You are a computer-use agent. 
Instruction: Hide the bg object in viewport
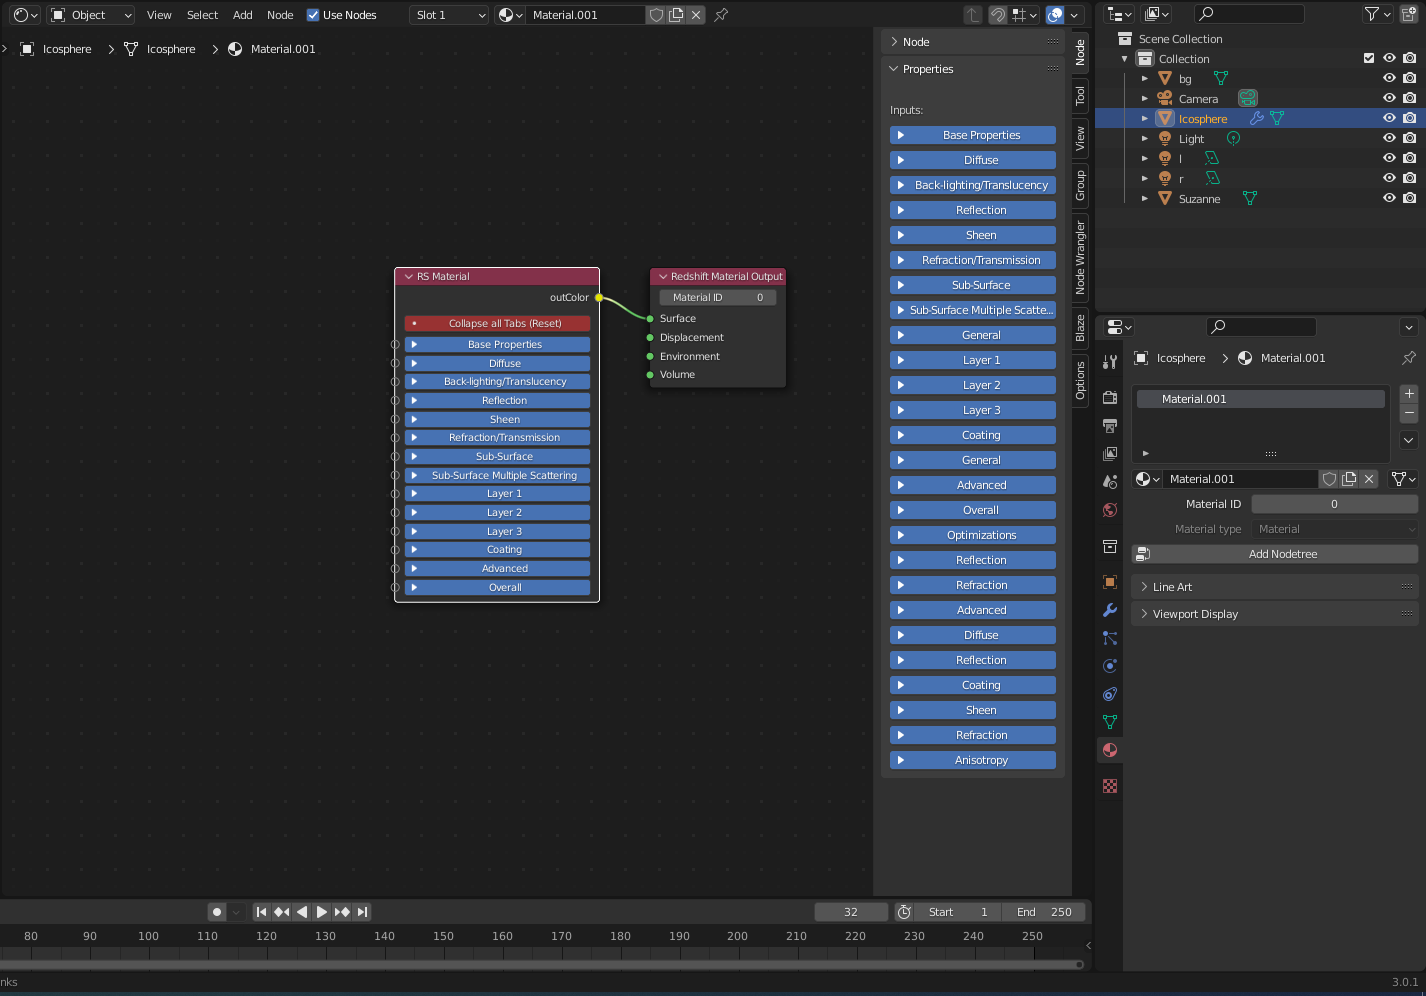(x=1389, y=78)
